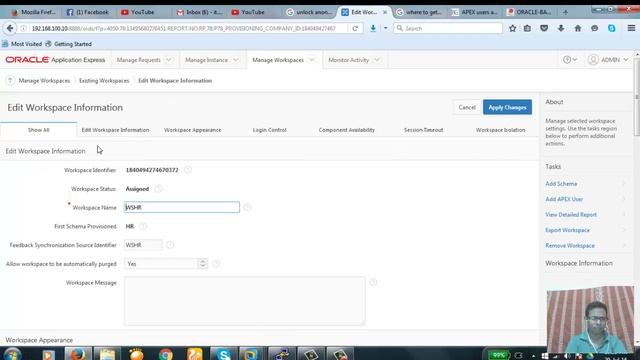Switch to Edit Workspace Information tab

[115, 130]
